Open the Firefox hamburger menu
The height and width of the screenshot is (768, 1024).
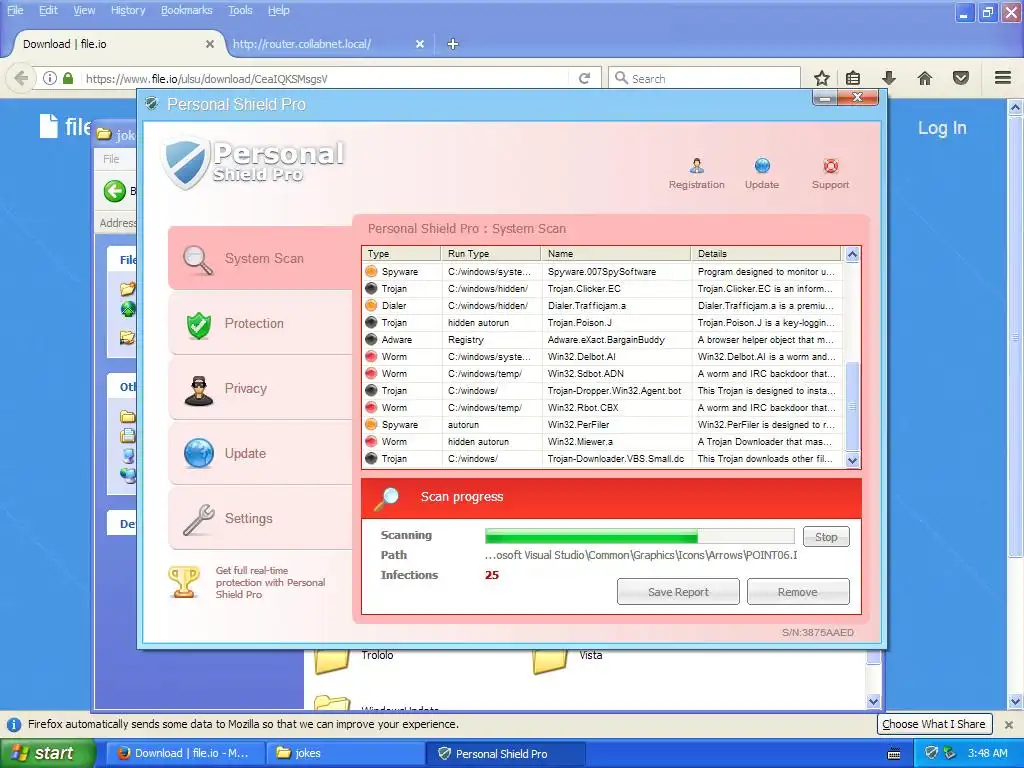(x=1003, y=78)
